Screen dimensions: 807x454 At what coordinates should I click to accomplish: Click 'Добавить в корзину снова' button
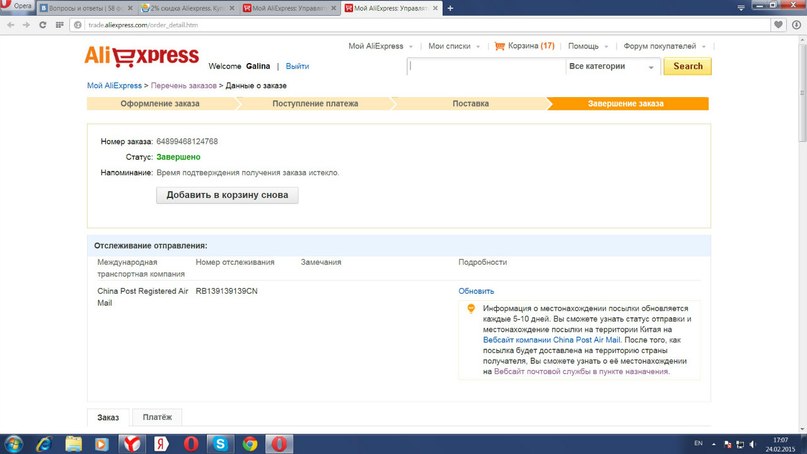227,195
